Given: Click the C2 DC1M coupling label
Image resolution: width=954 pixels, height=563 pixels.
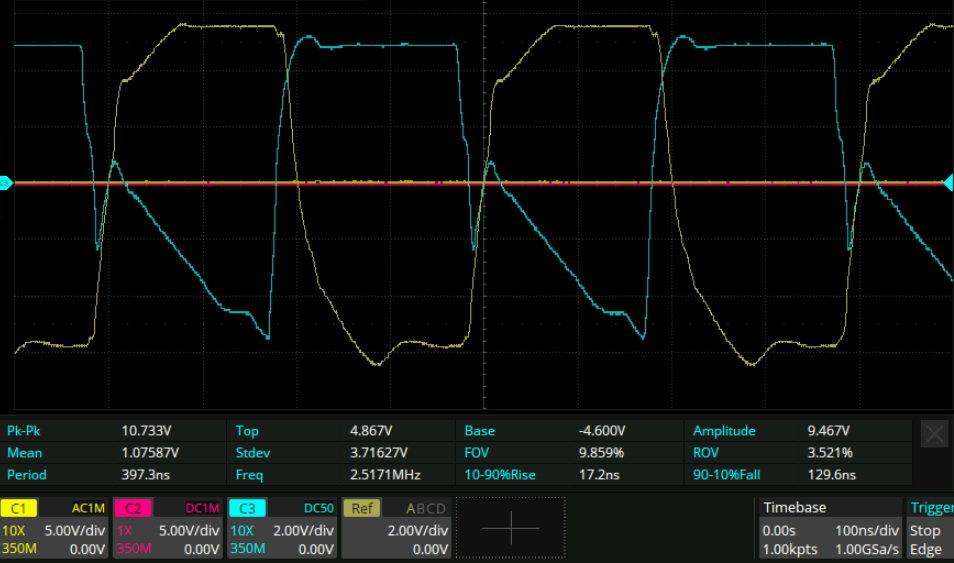Looking at the screenshot, I should 200,508.
